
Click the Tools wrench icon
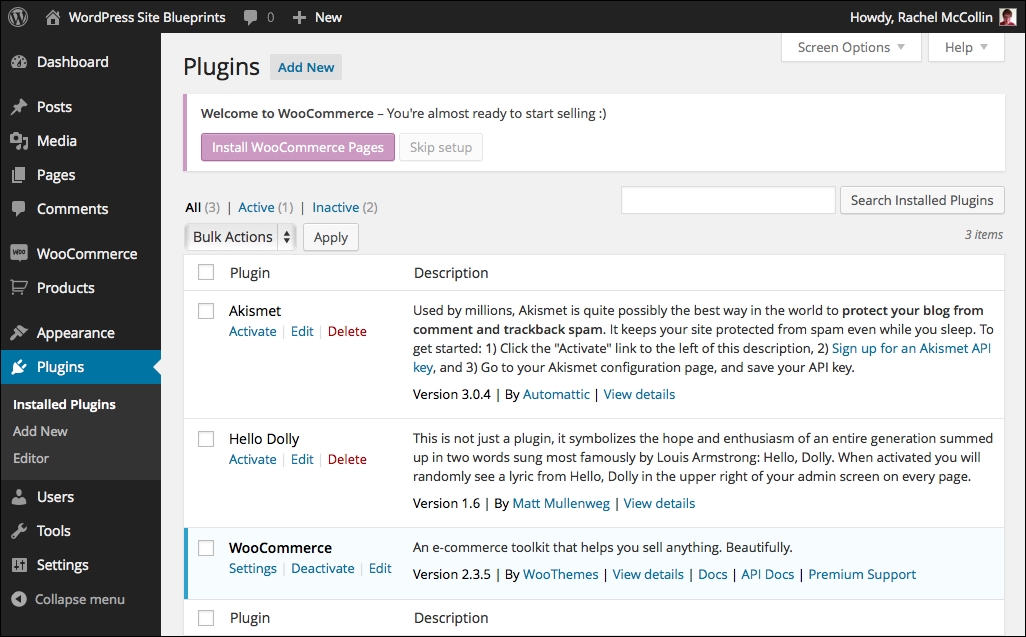click(19, 531)
